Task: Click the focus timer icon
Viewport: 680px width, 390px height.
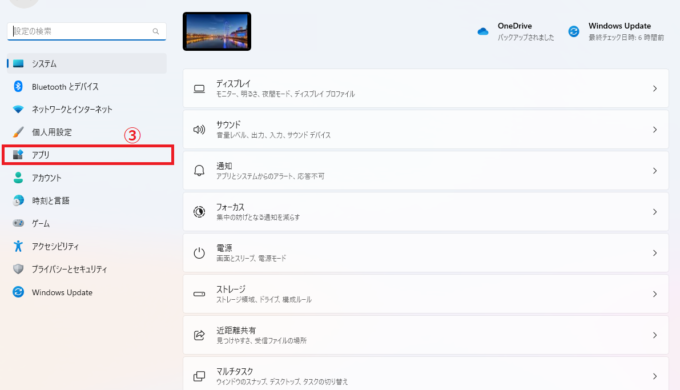Action: [199, 212]
